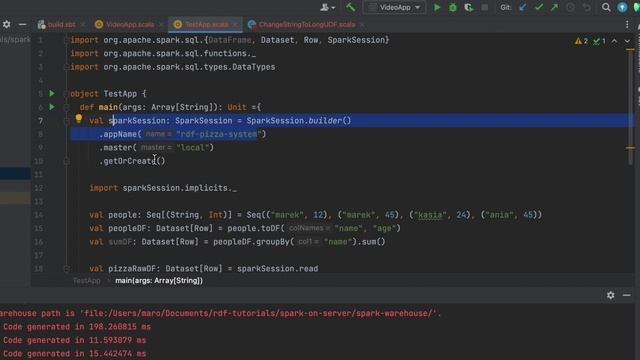Open the VideoApp run configuration dropdown
This screenshot has width=640, height=360.
pos(394,7)
